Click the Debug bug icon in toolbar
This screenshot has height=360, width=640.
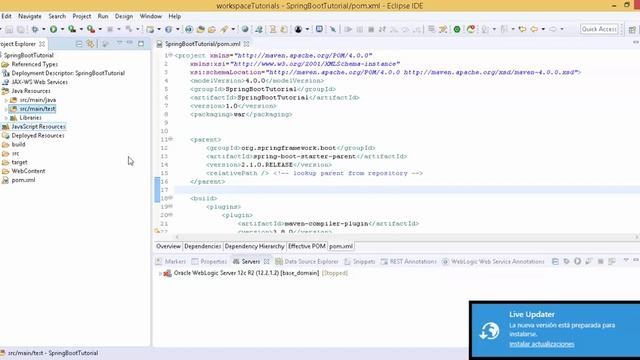click(35, 29)
